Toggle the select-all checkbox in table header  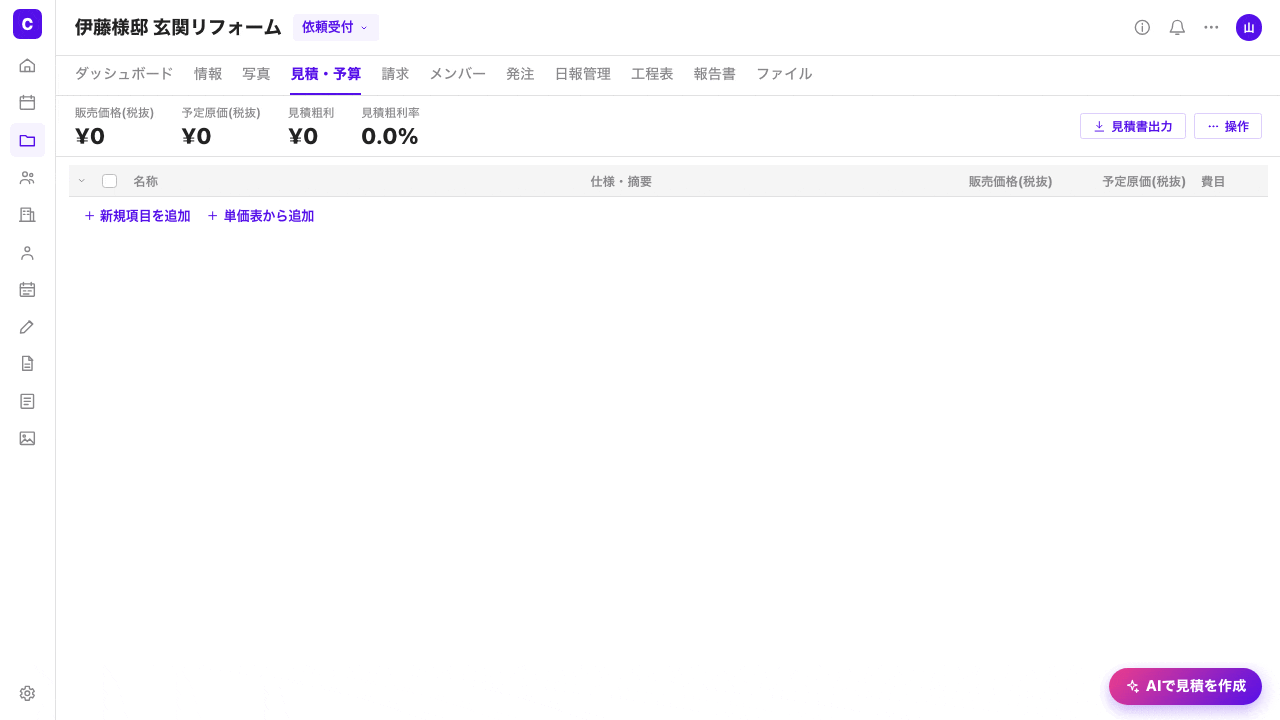[110, 181]
